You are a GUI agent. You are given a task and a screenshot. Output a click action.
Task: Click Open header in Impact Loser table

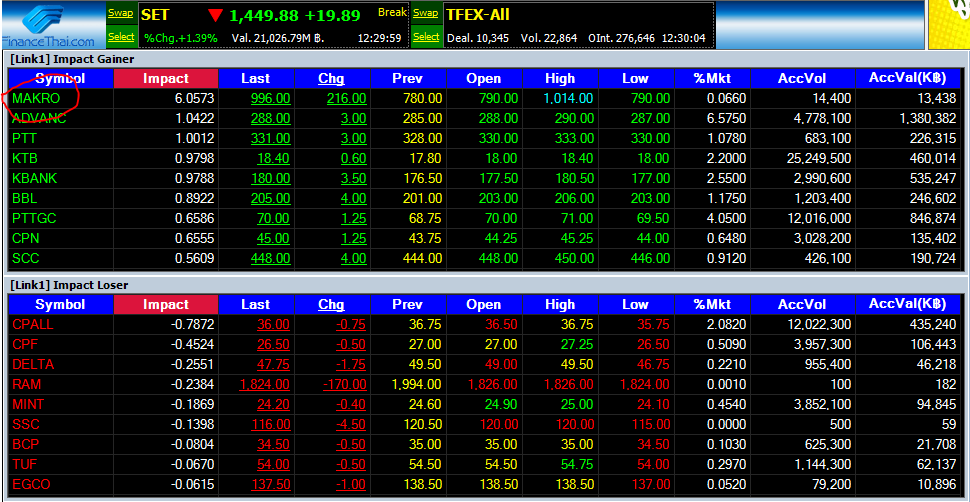pos(484,305)
